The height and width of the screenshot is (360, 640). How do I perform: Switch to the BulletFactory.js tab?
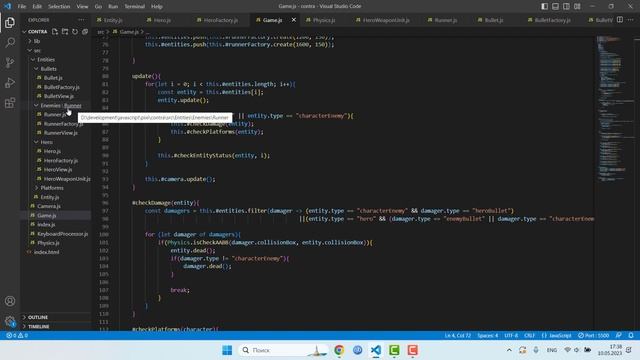coord(552,20)
